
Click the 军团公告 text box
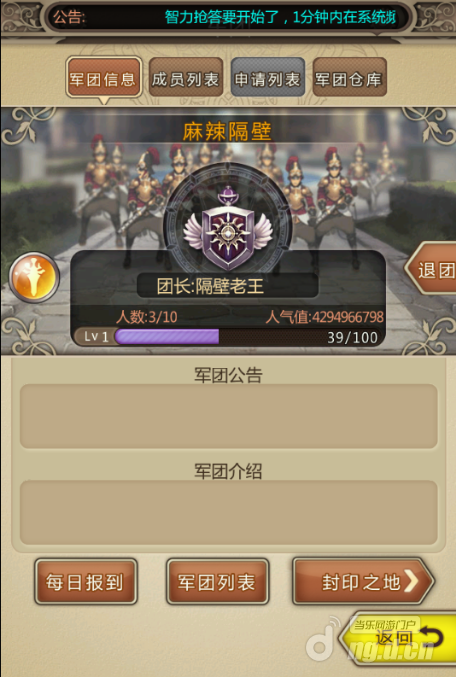point(228,416)
